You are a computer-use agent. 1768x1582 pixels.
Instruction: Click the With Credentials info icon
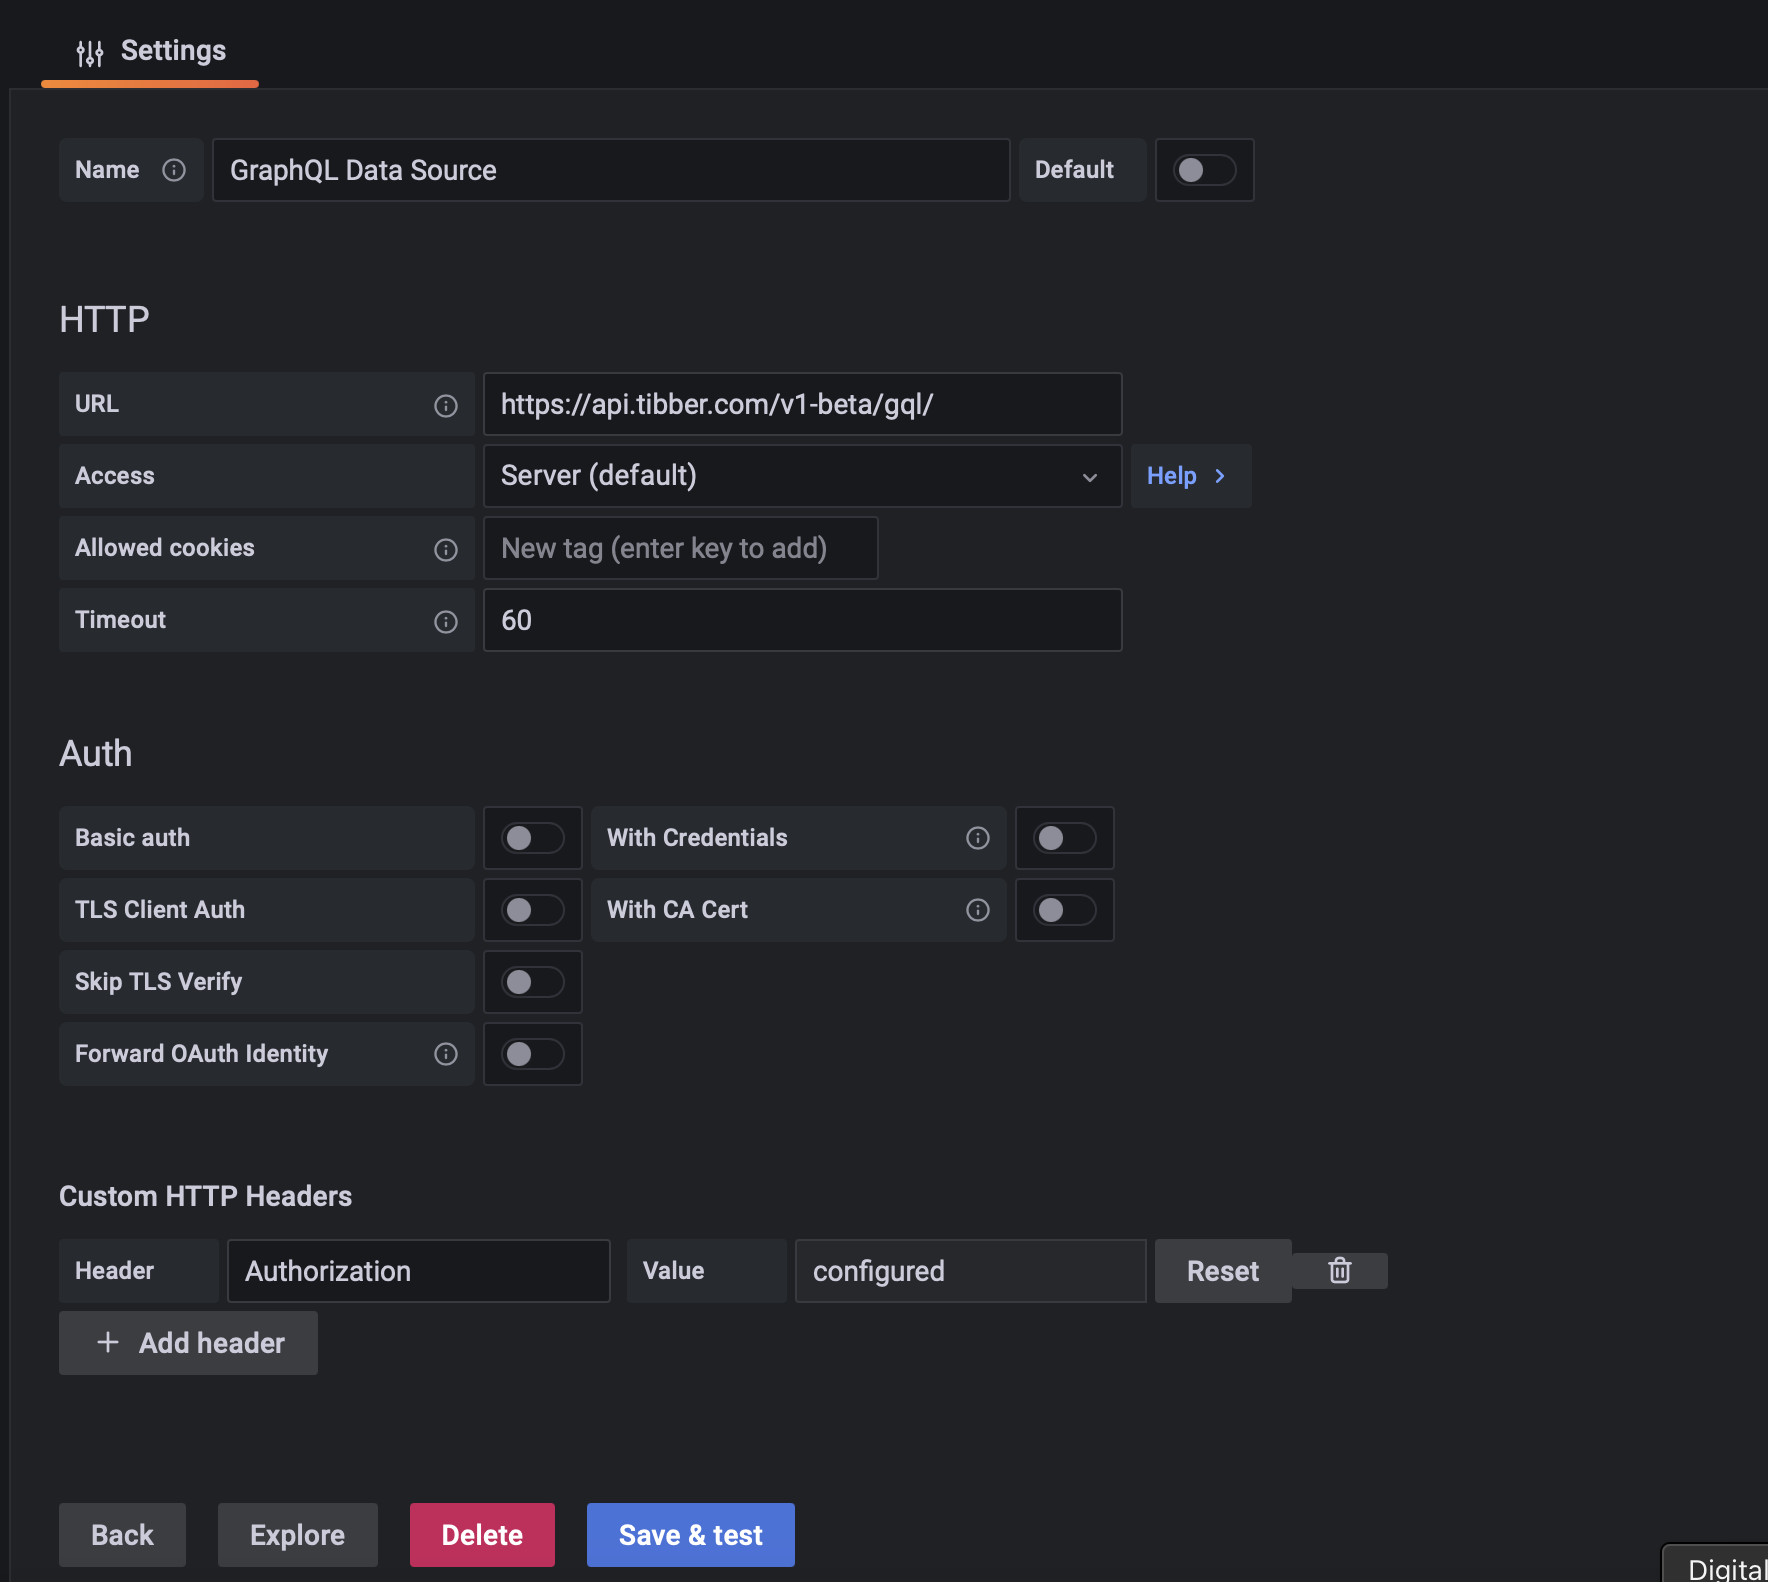978,838
